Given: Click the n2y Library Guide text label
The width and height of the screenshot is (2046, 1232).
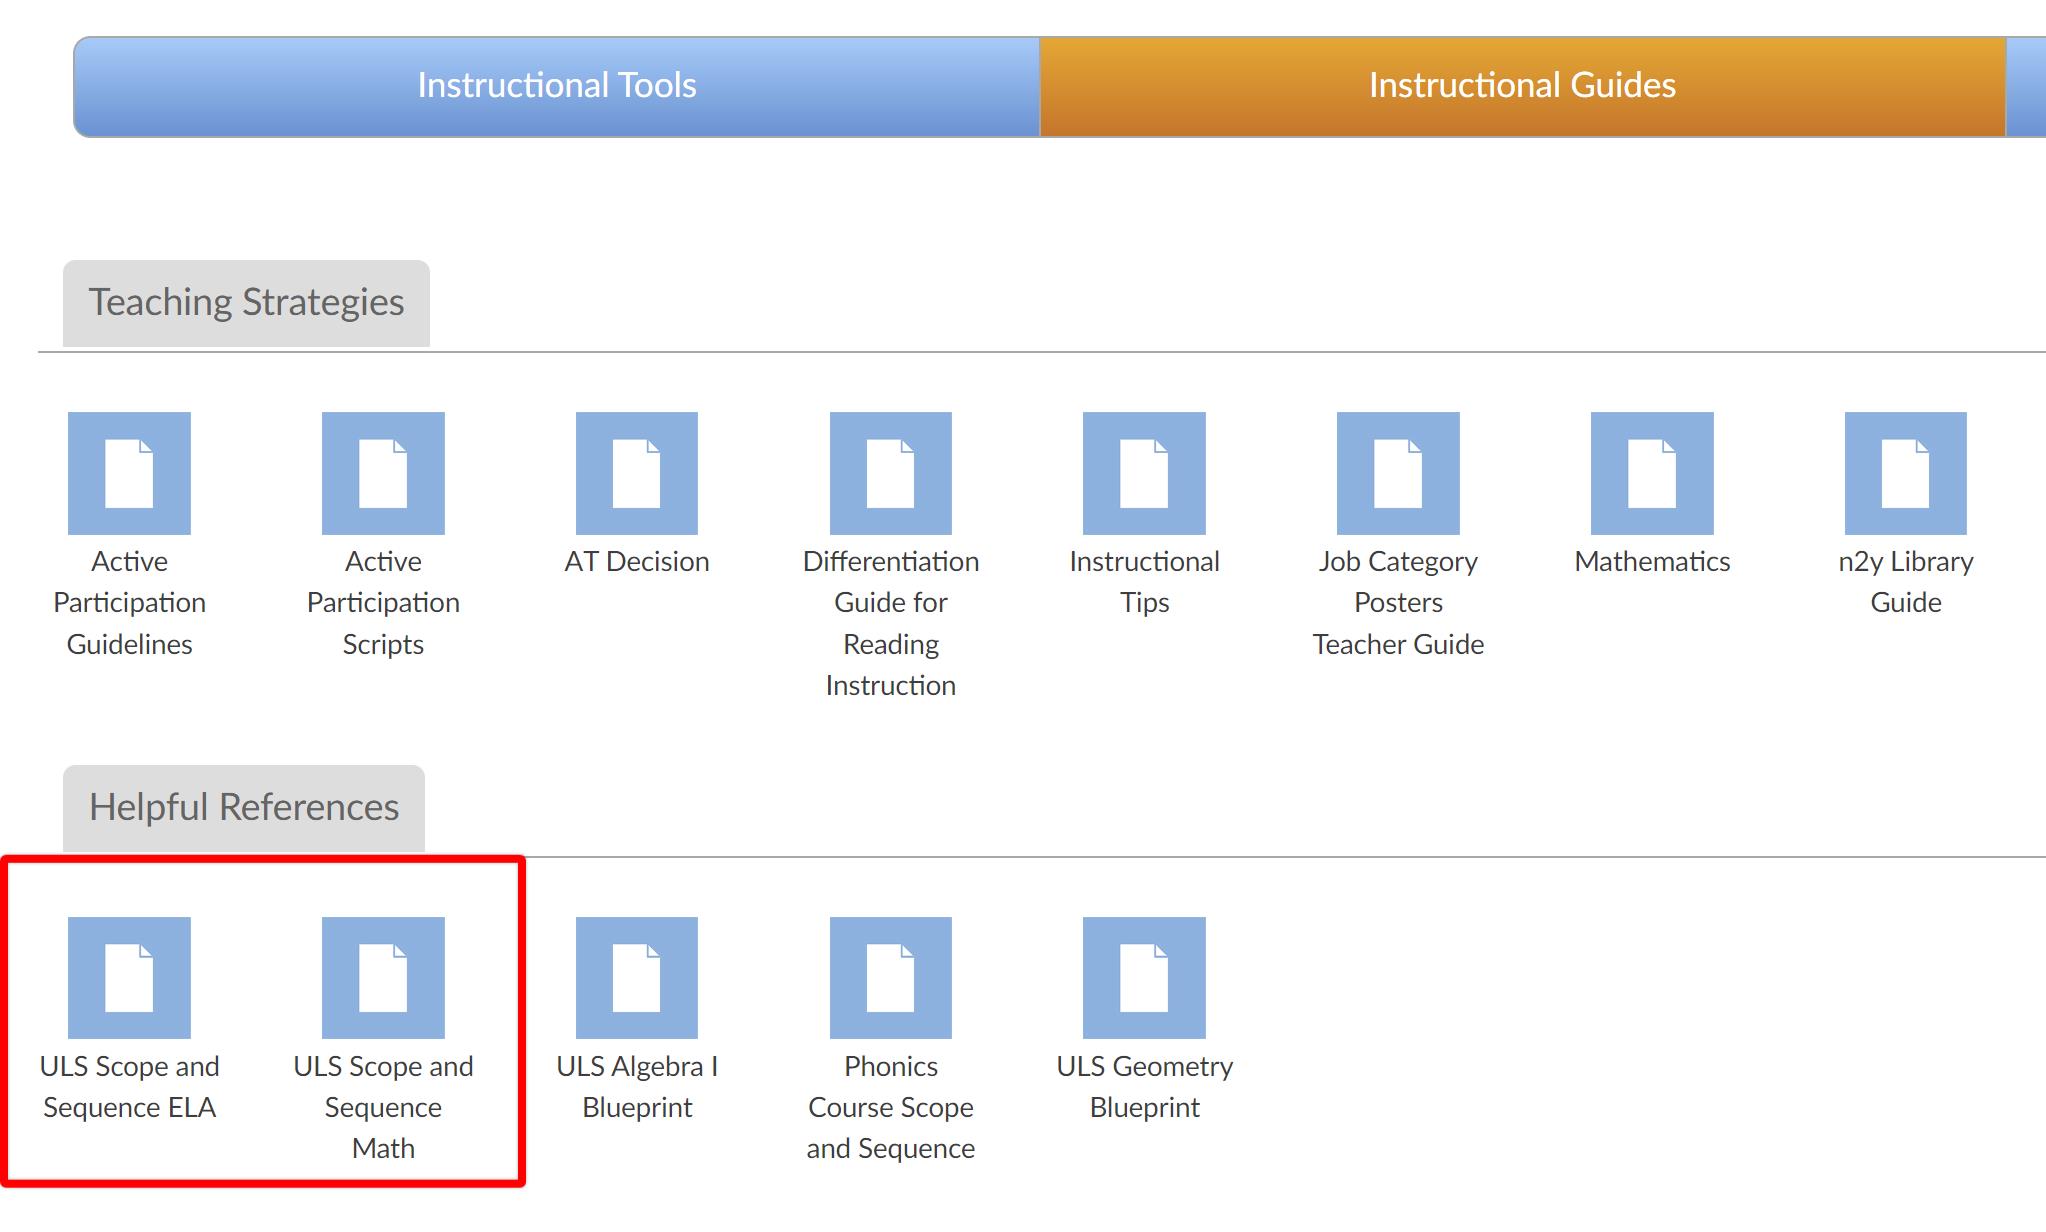Looking at the screenshot, I should [1906, 582].
